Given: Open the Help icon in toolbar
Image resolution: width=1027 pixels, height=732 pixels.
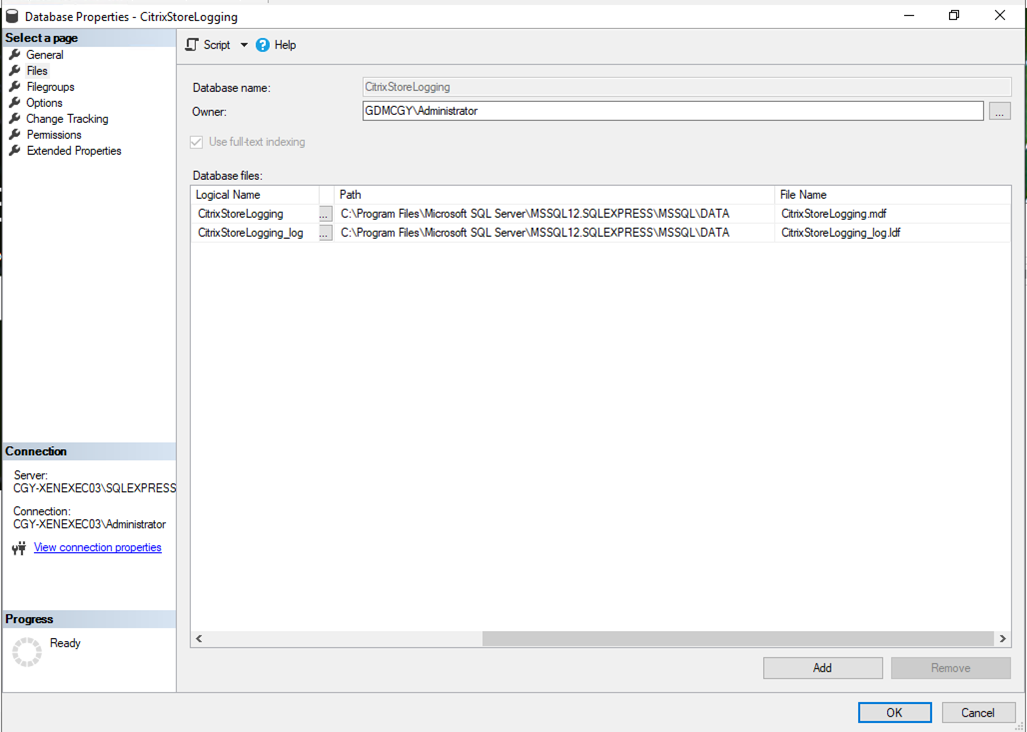Looking at the screenshot, I should 263,45.
